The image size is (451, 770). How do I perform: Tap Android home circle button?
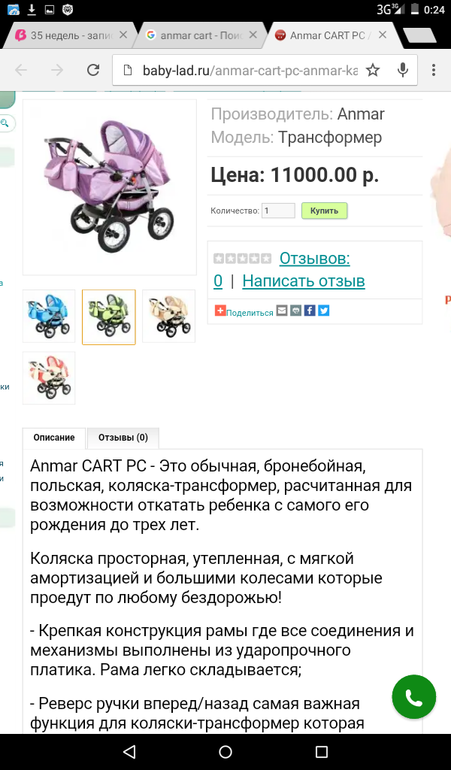[x=226, y=751]
